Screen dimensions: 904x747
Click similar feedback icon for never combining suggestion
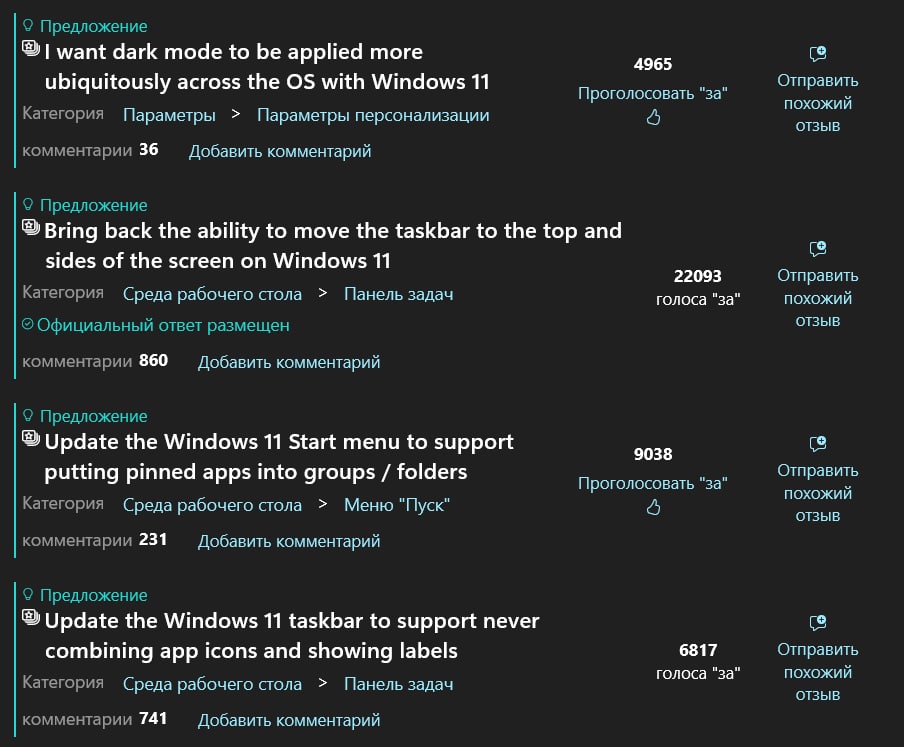[818, 623]
